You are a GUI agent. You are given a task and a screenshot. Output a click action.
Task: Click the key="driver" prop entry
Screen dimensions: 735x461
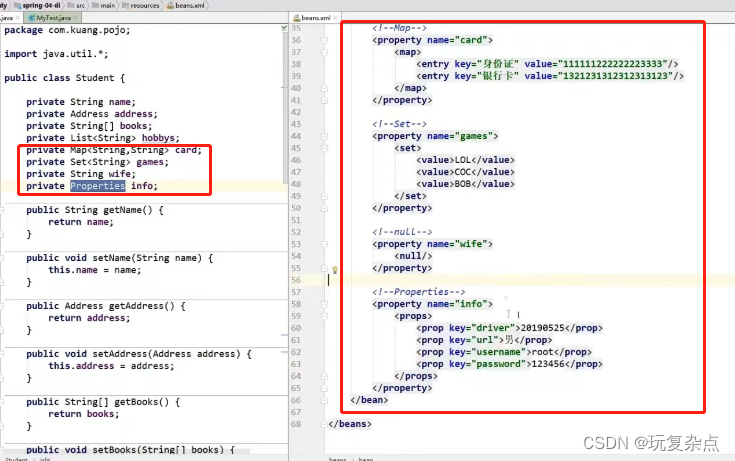coord(509,328)
